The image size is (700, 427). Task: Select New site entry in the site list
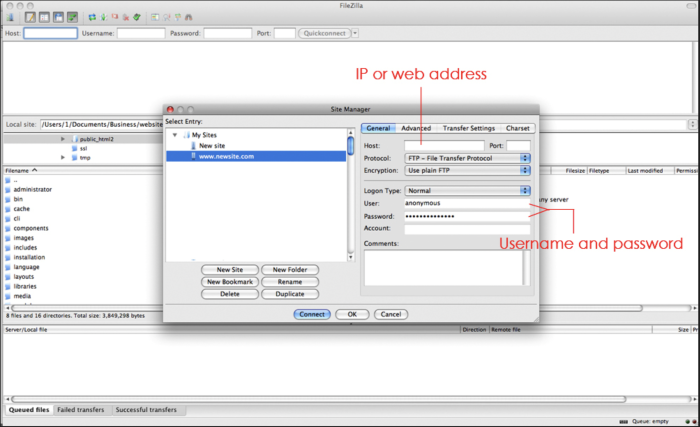tap(212, 145)
